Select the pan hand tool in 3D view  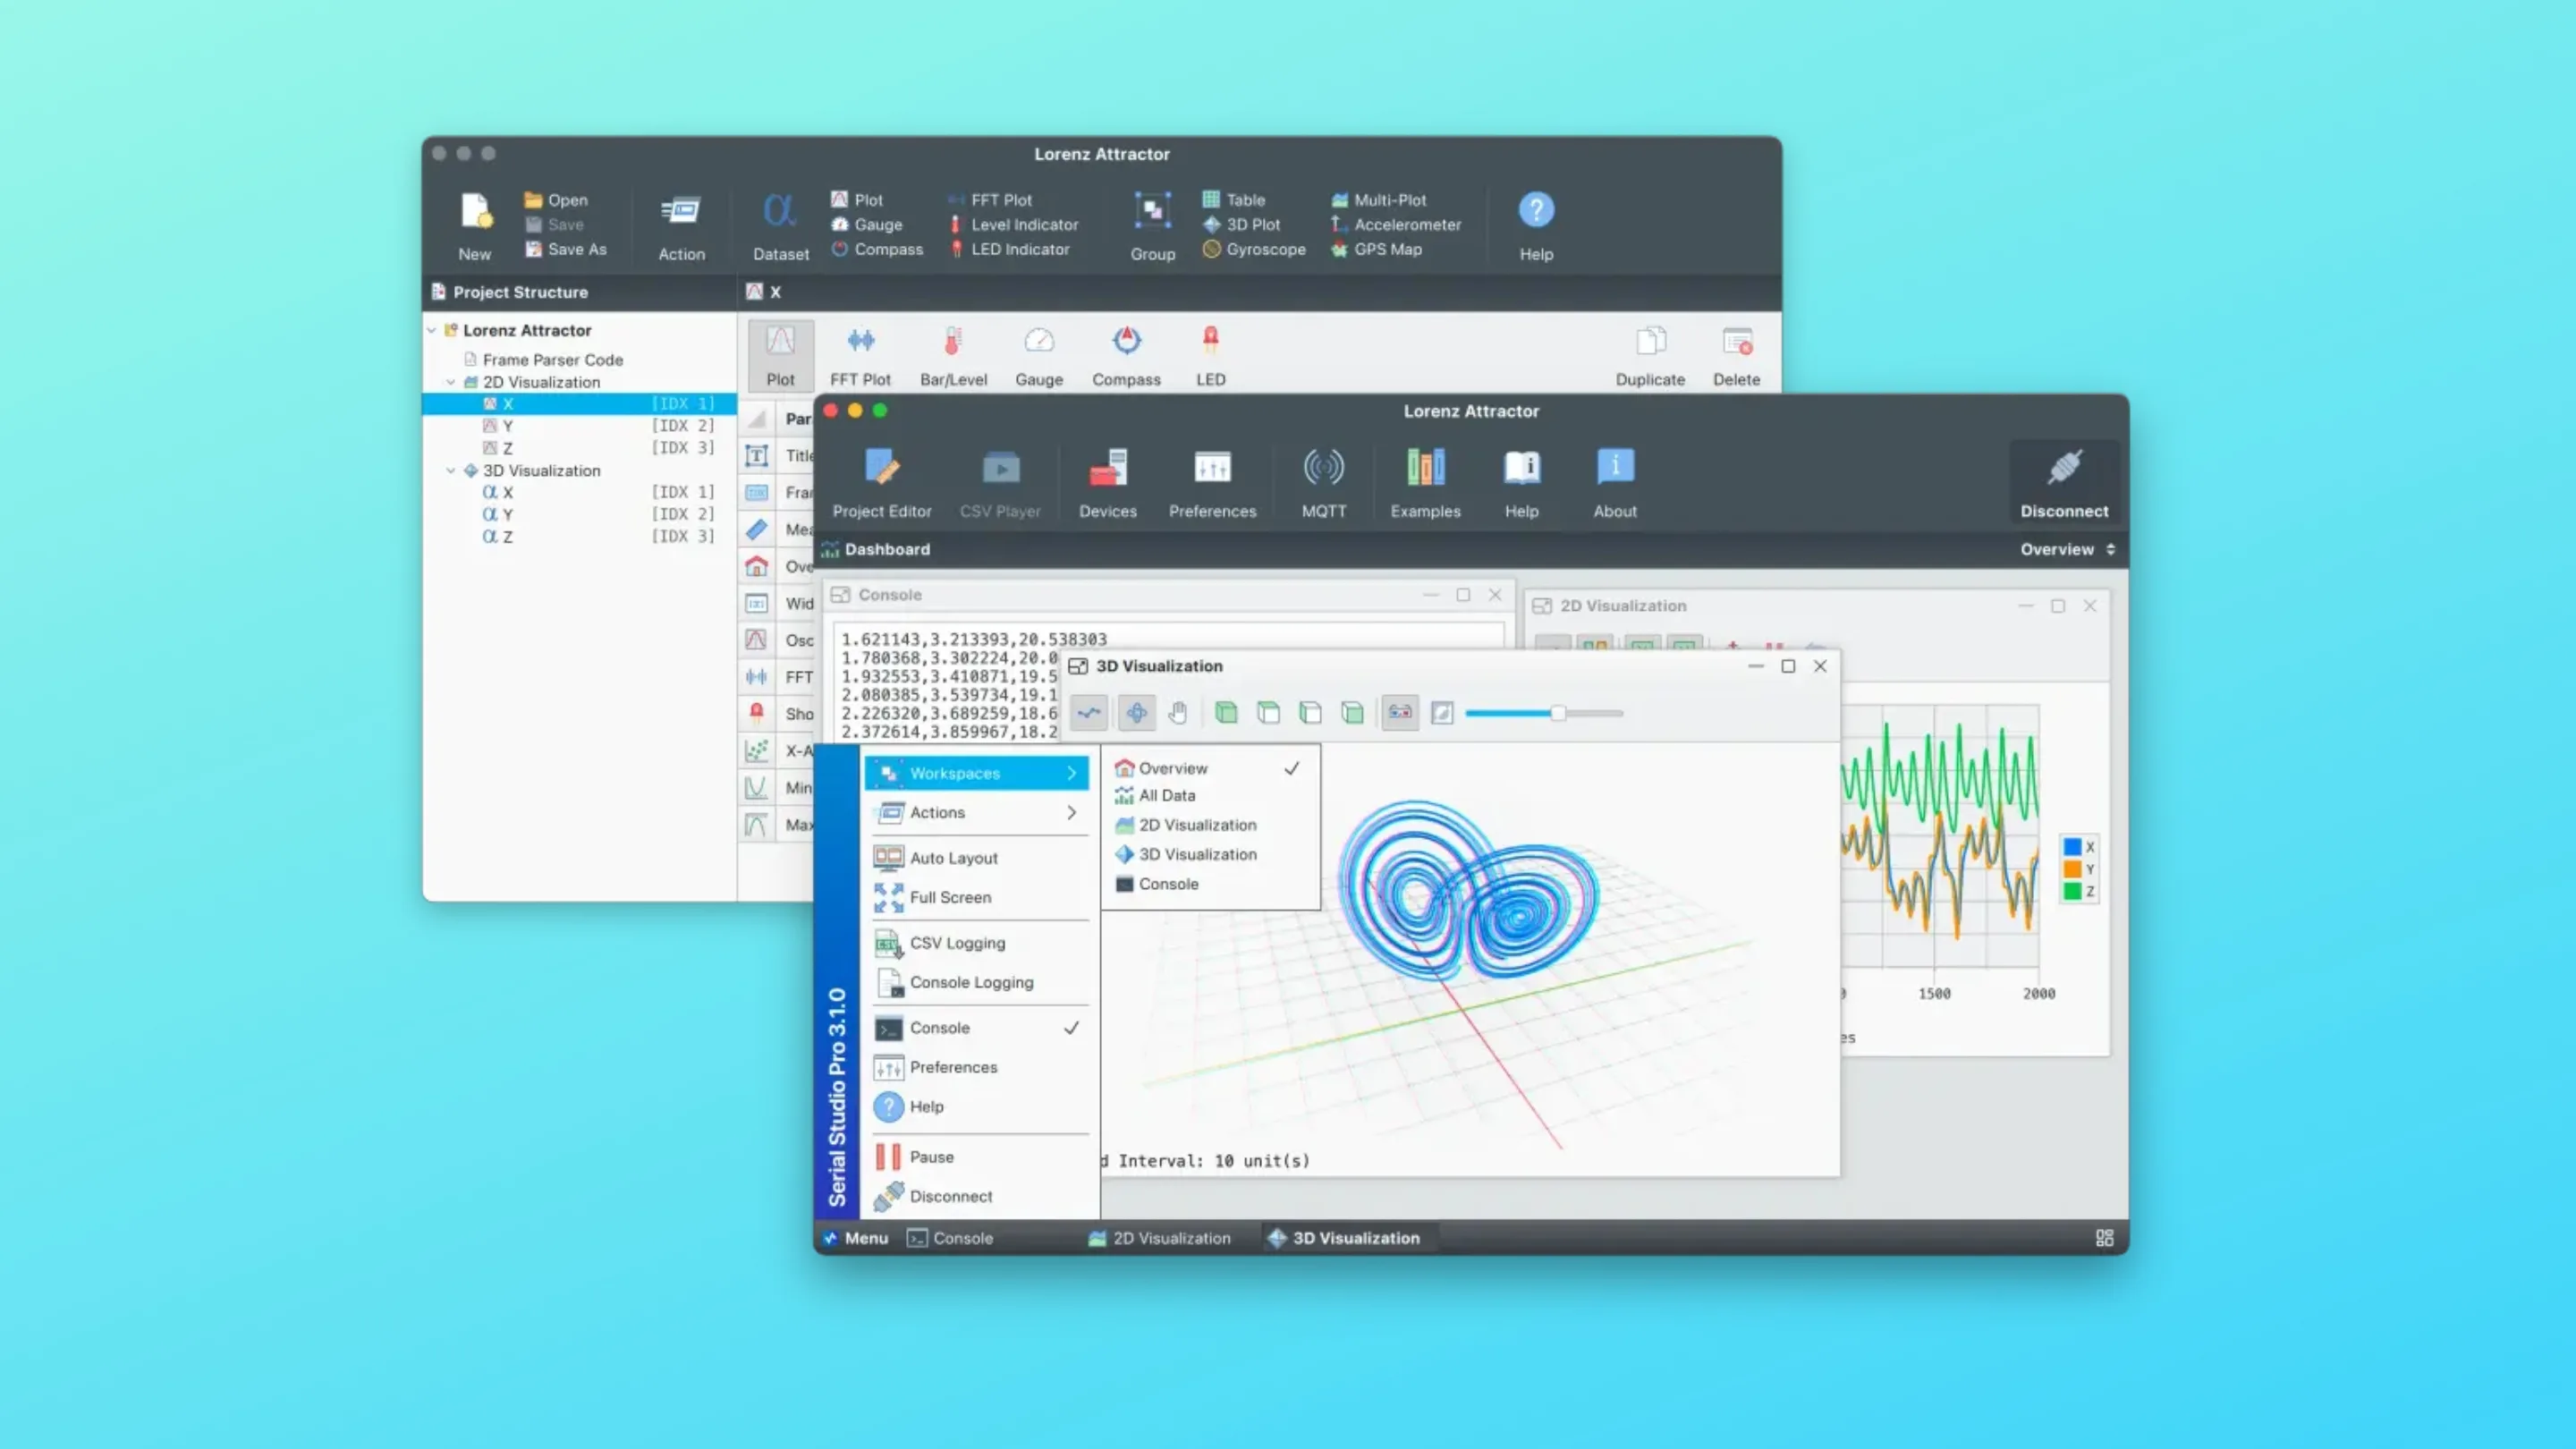tap(1178, 713)
